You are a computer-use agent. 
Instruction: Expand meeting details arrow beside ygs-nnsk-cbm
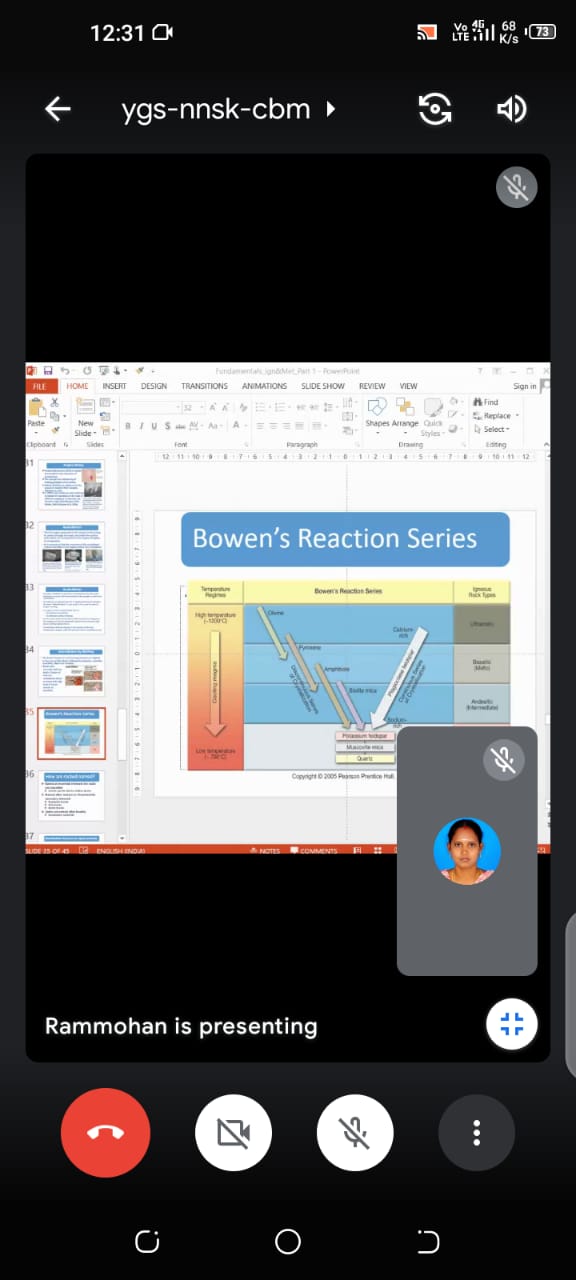pyautogui.click(x=330, y=109)
